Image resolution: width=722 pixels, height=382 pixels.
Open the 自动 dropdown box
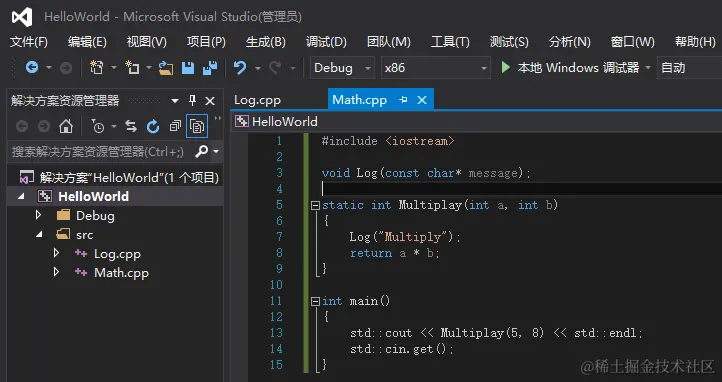tap(689, 68)
